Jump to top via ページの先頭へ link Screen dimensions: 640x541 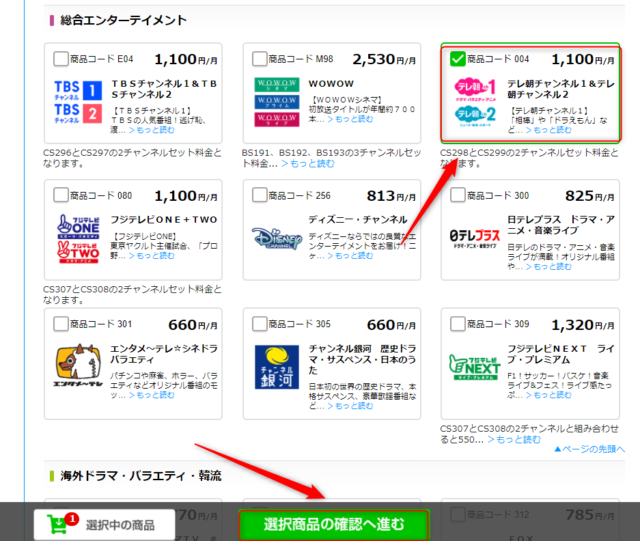589,449
